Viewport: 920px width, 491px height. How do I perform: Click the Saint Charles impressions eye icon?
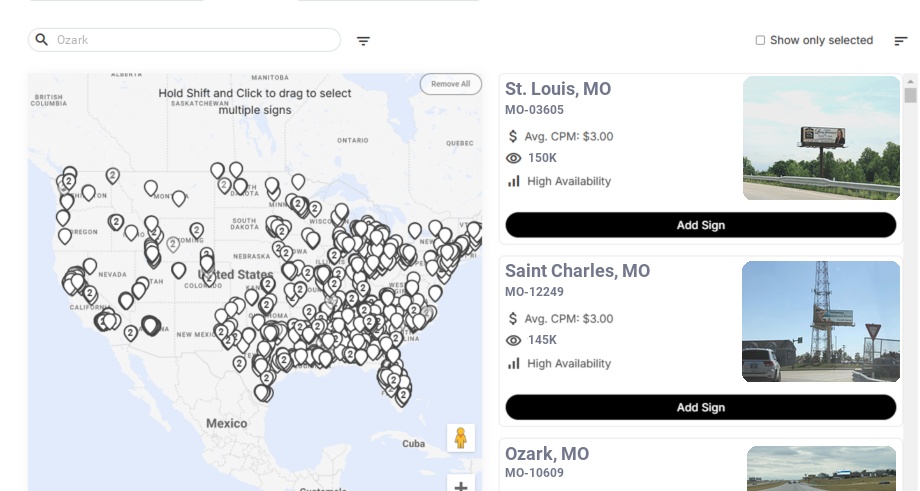(514, 340)
